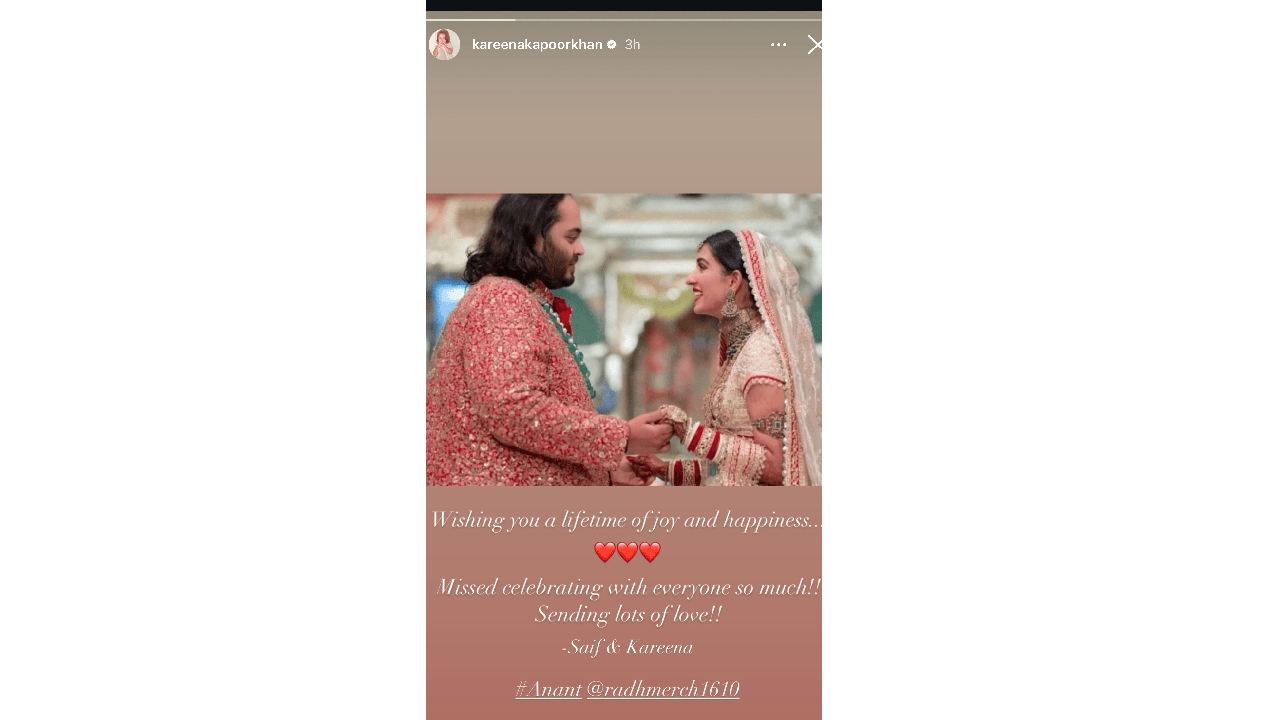Click the wedding couple photo
This screenshot has width=1280, height=720.
coord(624,339)
